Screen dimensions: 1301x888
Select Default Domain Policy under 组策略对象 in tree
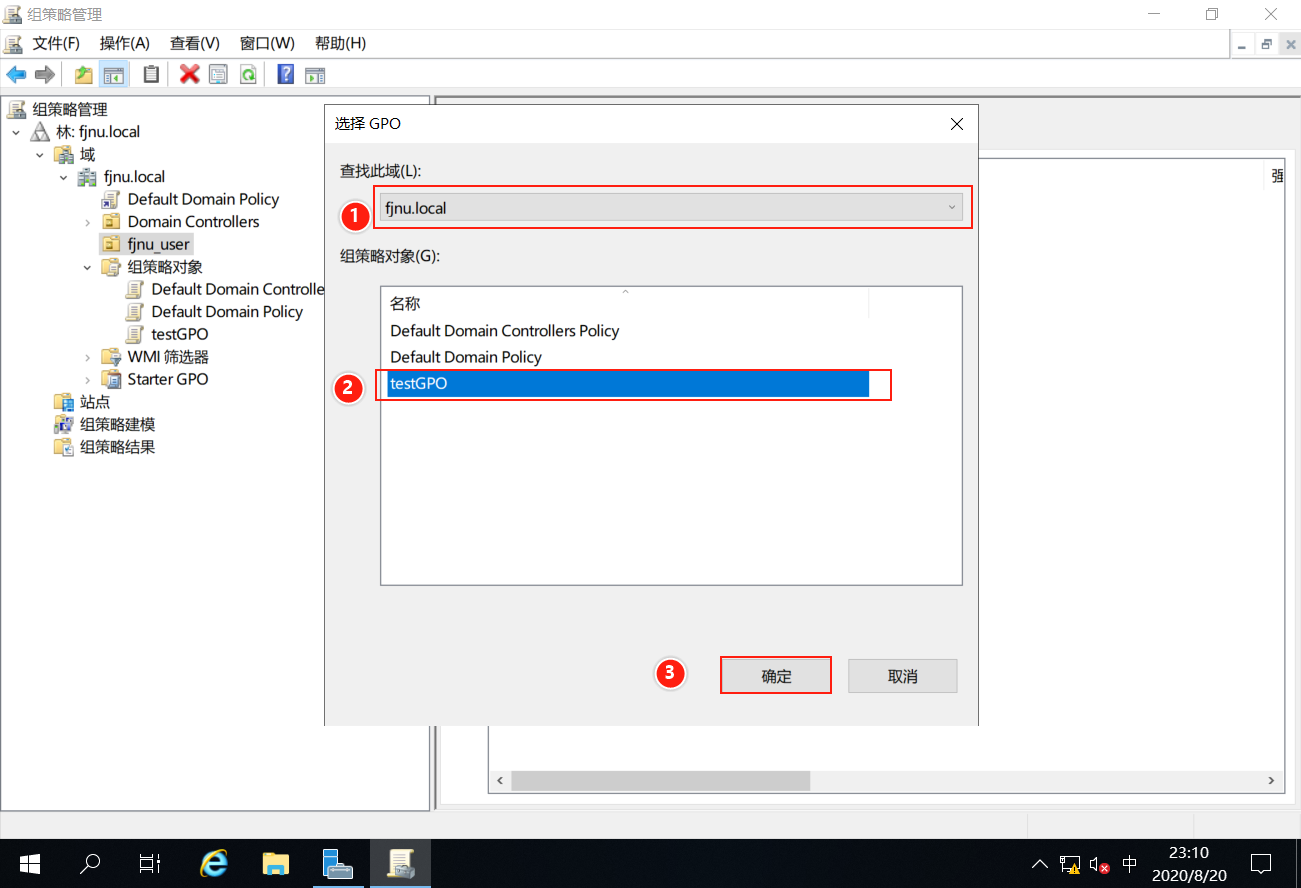pyautogui.click(x=227, y=312)
